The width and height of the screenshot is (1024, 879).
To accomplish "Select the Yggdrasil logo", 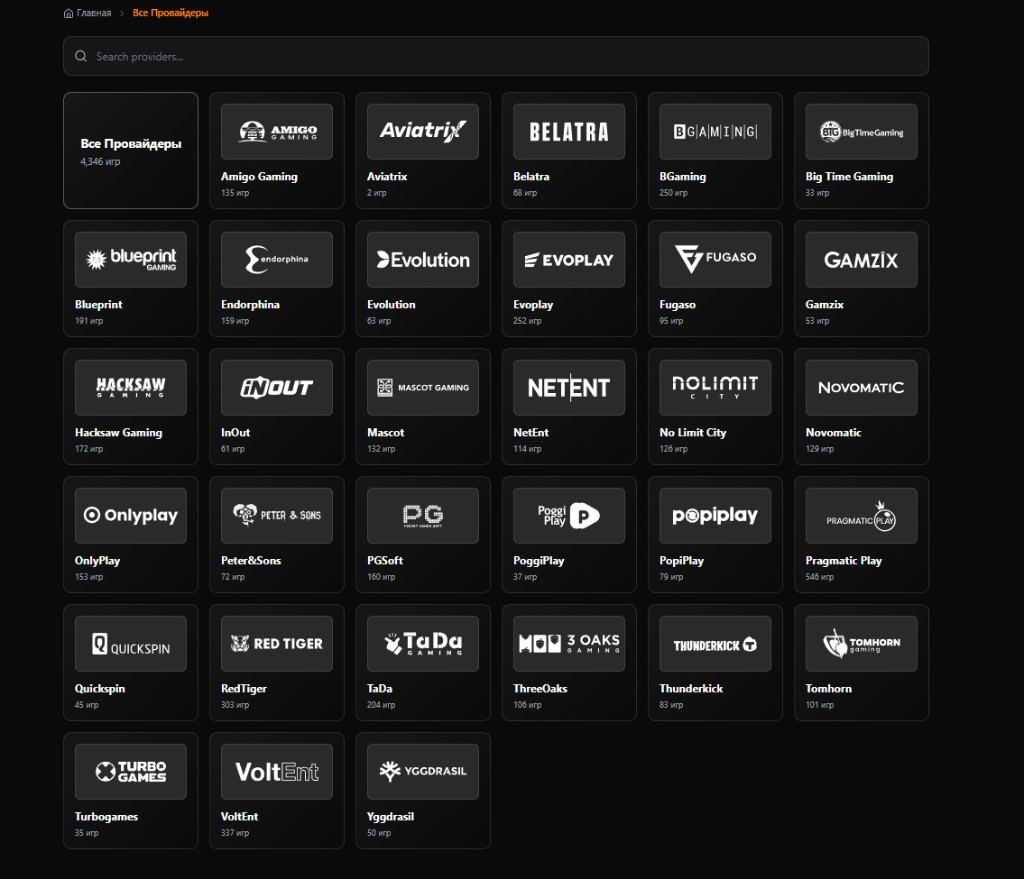I will pos(423,771).
